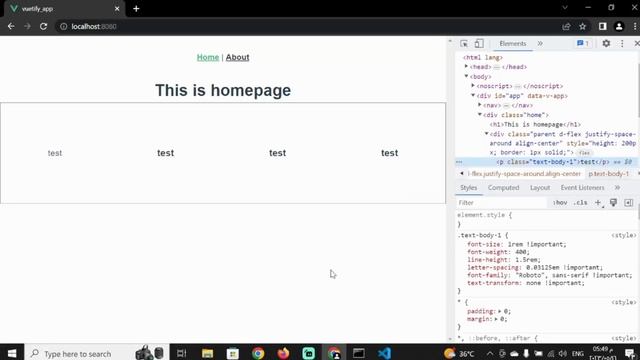640x360 pixels.
Task: Add a new style rule
Action: pos(598,203)
